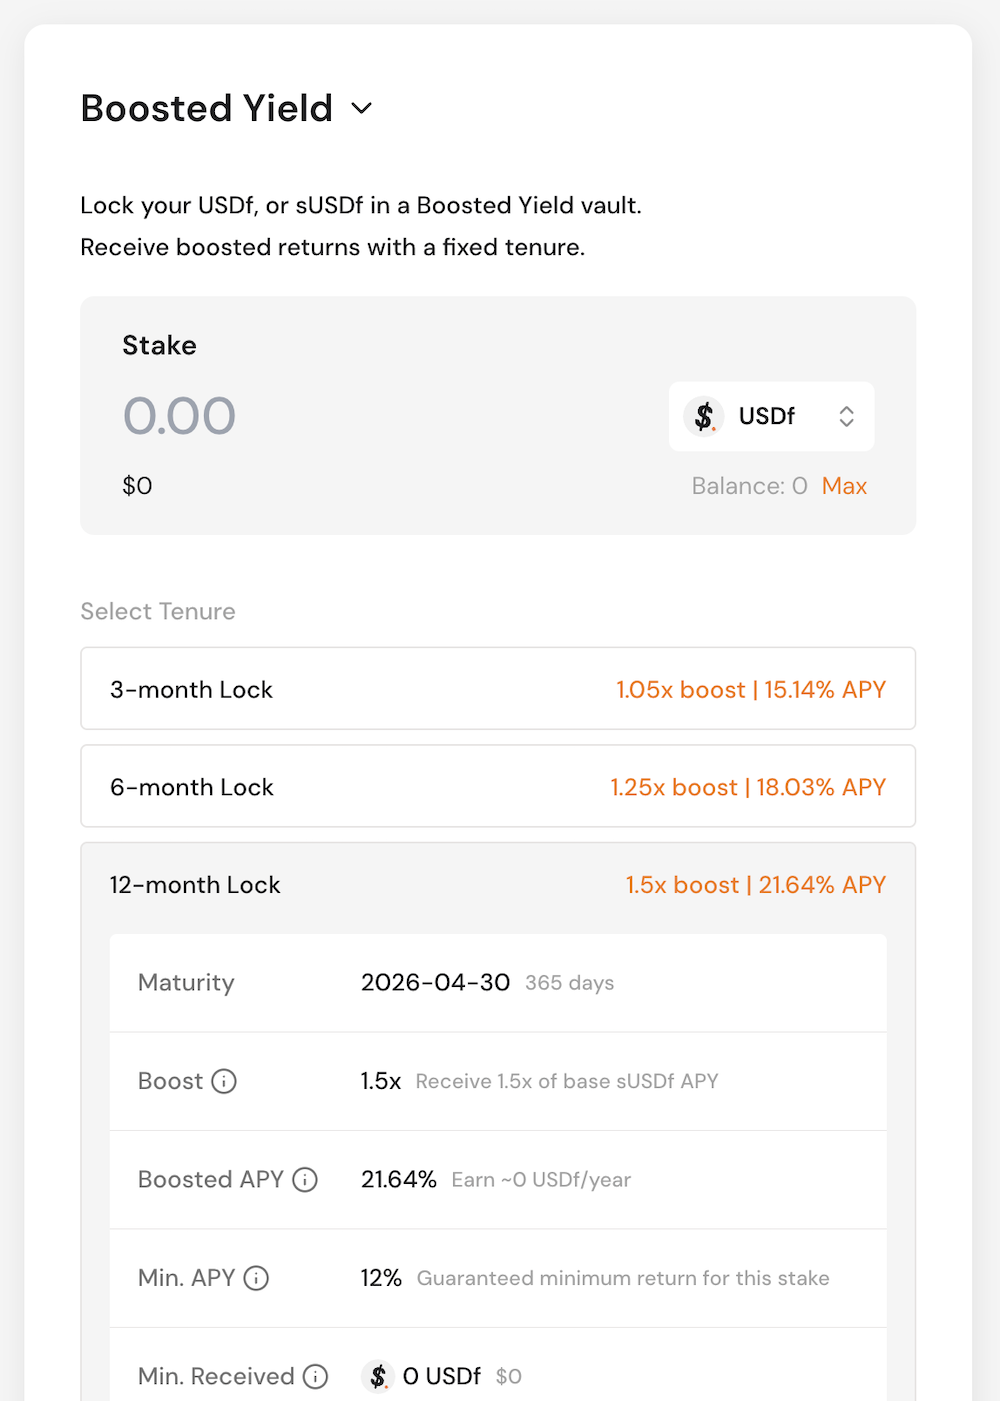
Task: Click the Select Tenure section label
Action: [x=157, y=611]
